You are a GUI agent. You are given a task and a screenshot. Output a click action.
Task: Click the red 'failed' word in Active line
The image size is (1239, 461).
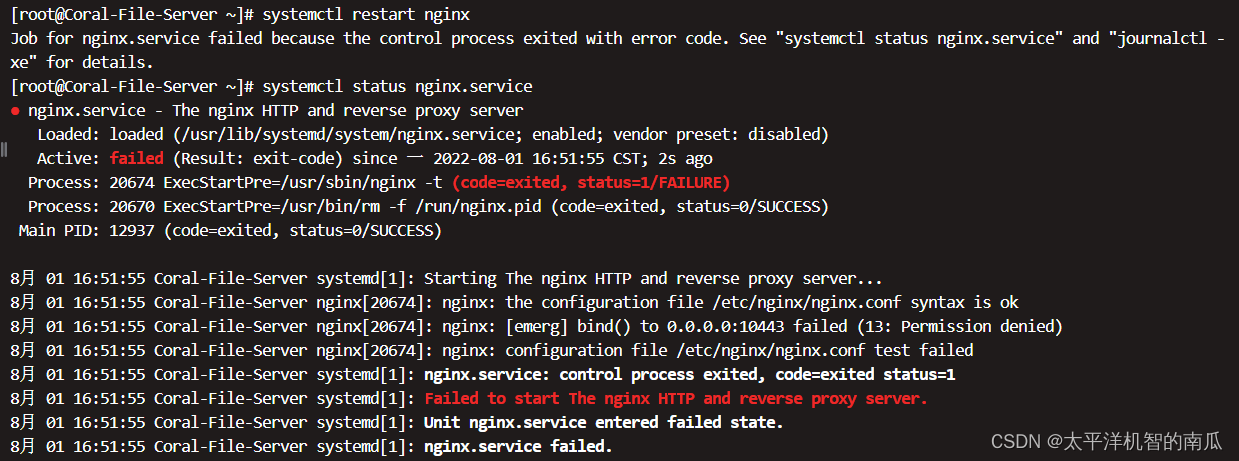[x=137, y=159]
